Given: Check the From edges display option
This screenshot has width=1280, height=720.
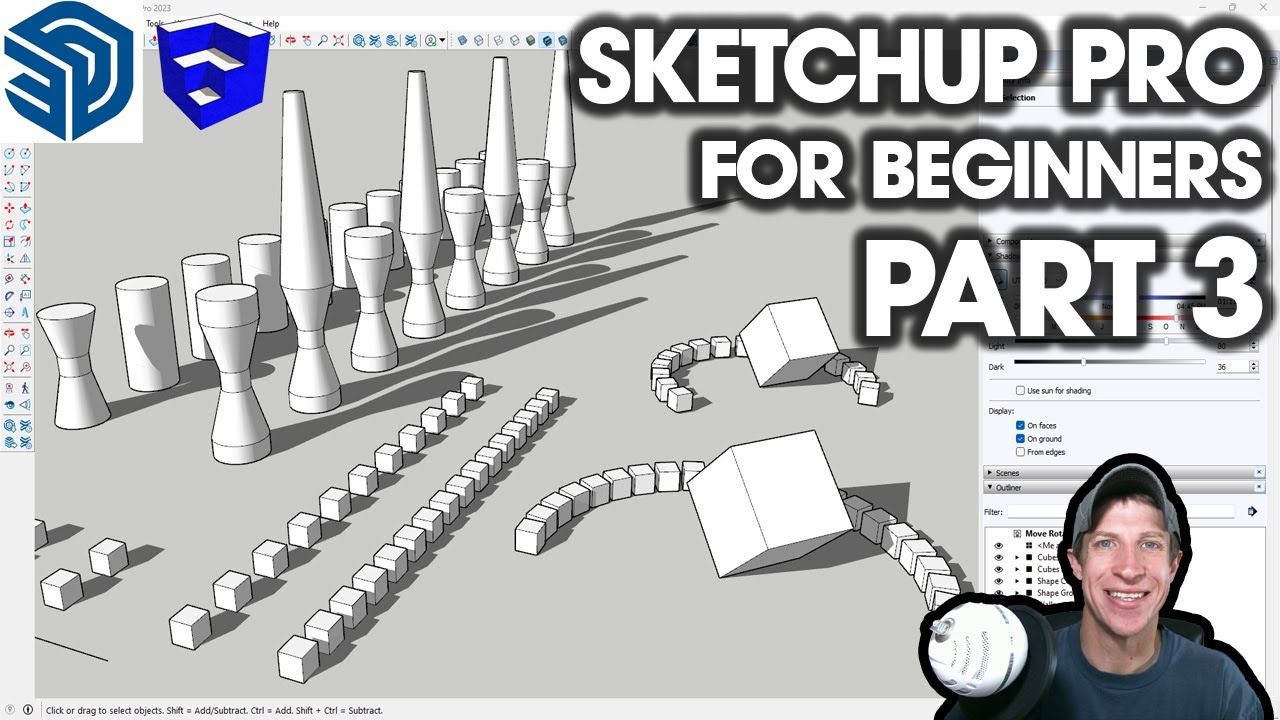Looking at the screenshot, I should pyautogui.click(x=1020, y=452).
